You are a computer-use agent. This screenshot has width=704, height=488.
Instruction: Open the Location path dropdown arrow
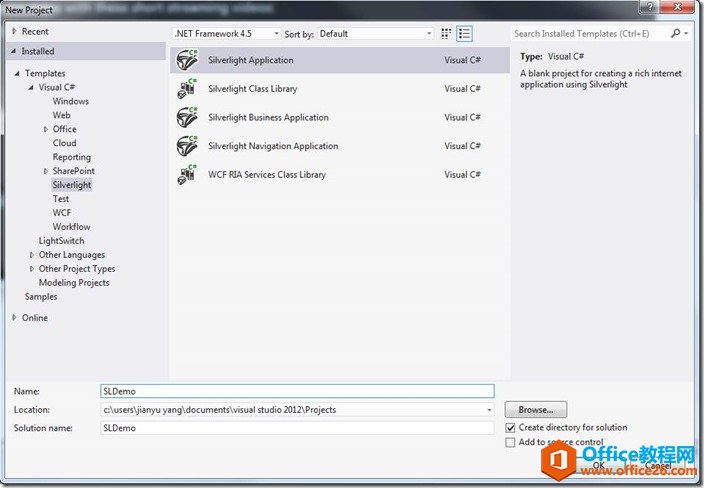(x=489, y=410)
